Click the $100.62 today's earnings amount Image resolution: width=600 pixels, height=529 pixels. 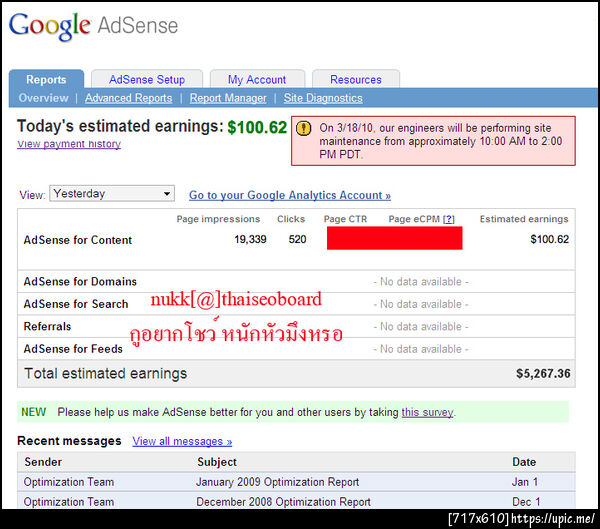pos(257,127)
